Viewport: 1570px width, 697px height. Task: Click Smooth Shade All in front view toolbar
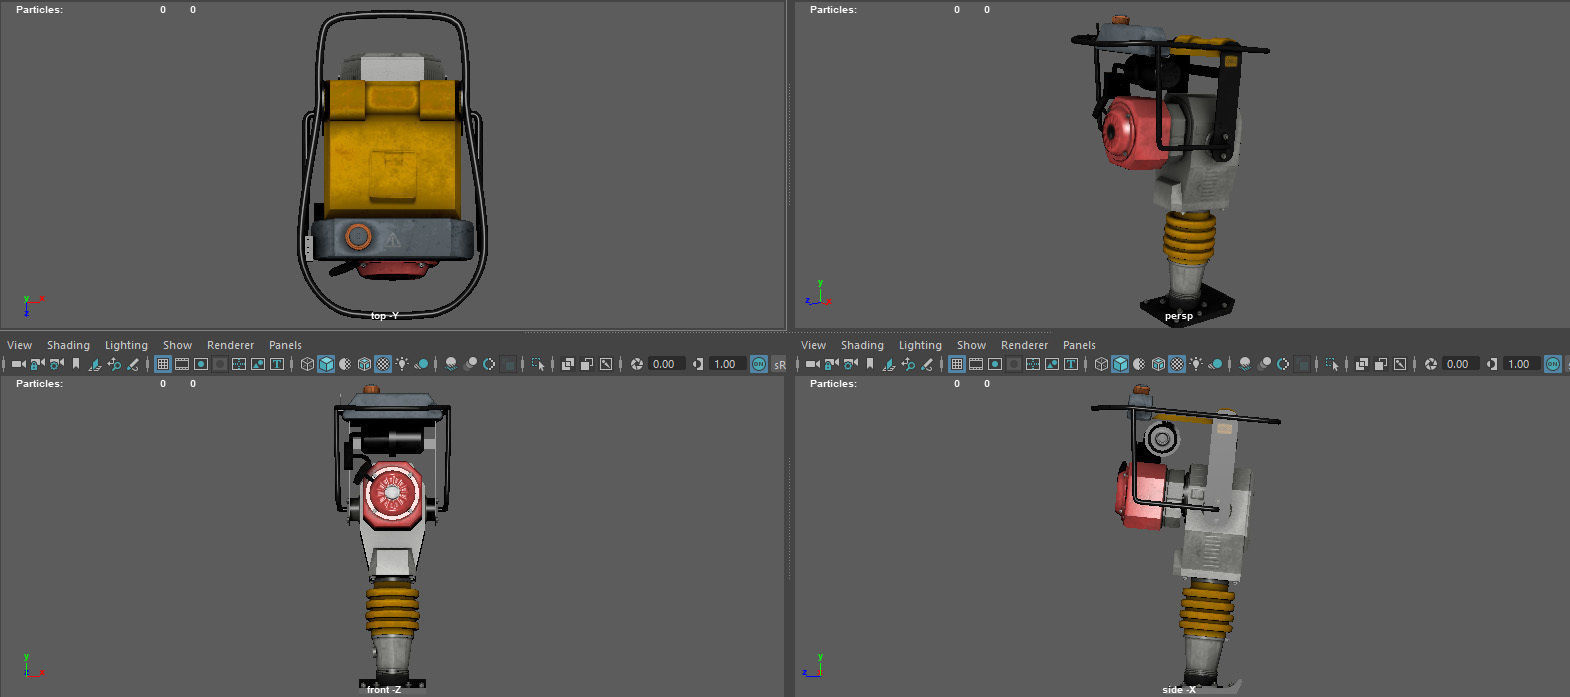click(326, 364)
